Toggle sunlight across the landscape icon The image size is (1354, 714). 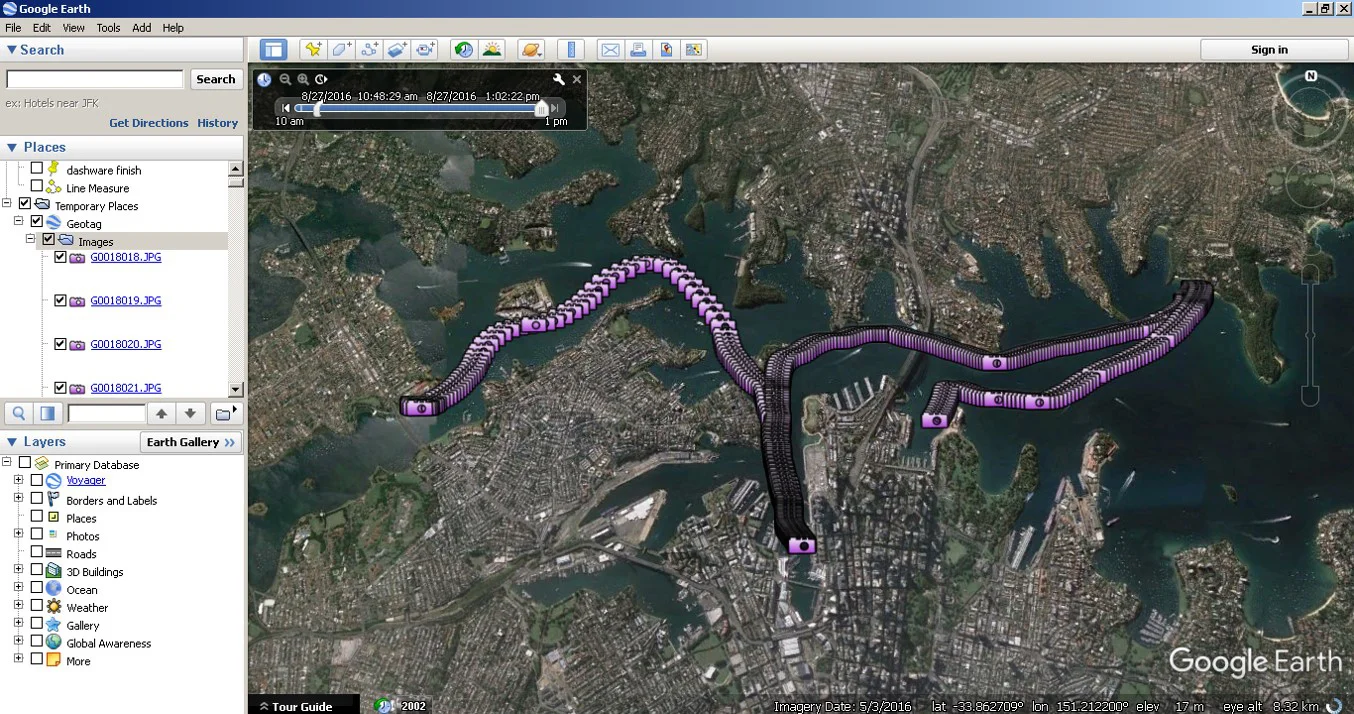pos(491,49)
